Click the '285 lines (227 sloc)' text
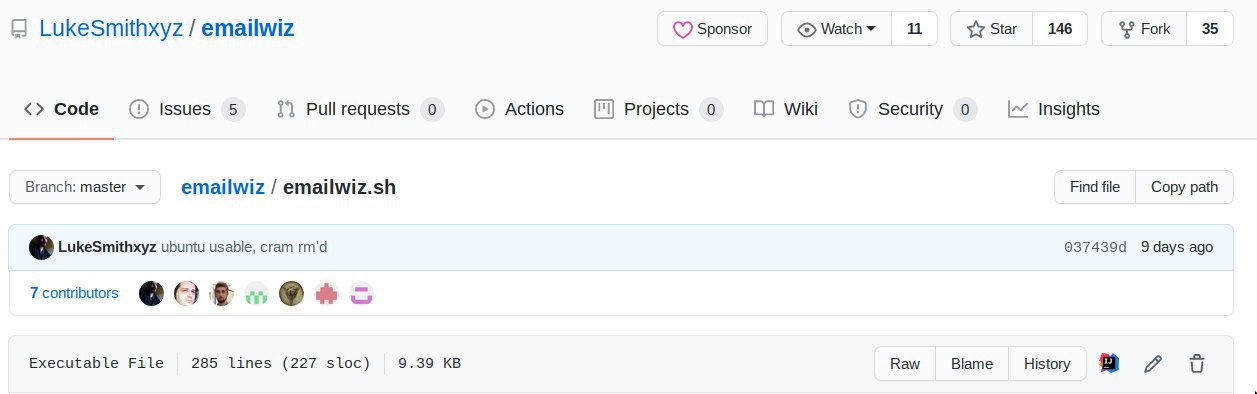 [280, 364]
